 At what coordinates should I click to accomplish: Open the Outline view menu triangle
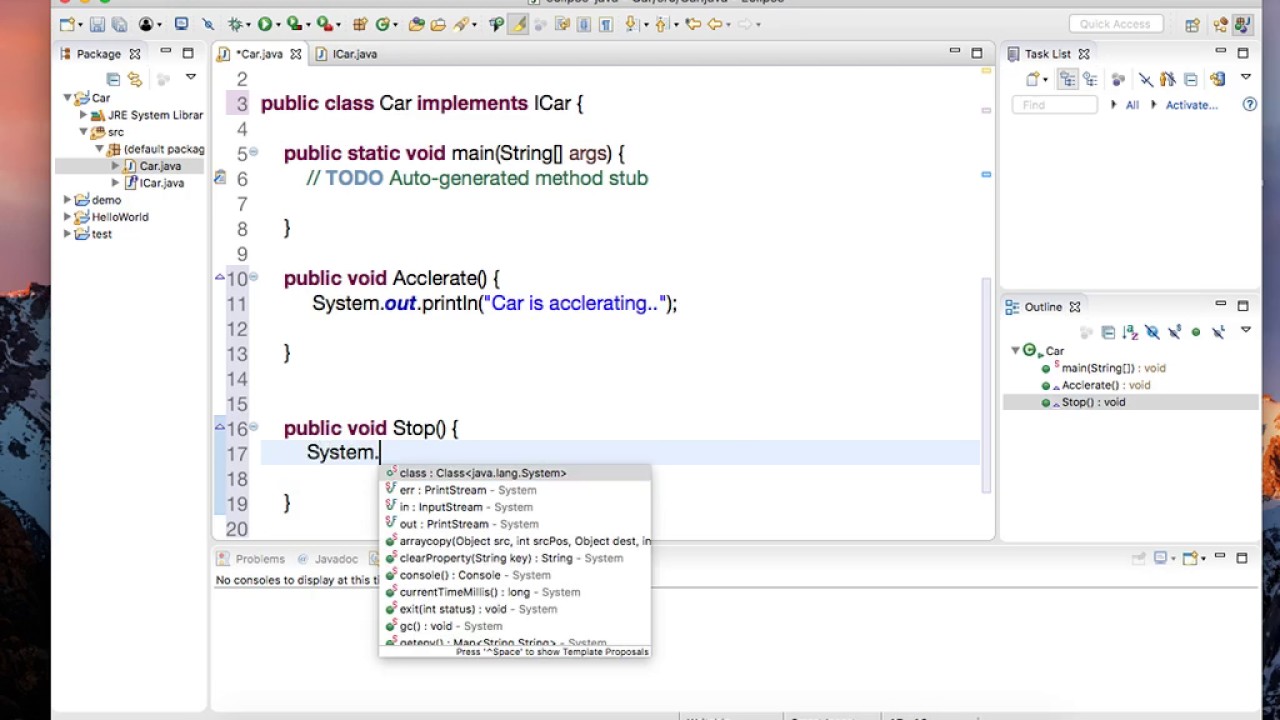[1245, 330]
